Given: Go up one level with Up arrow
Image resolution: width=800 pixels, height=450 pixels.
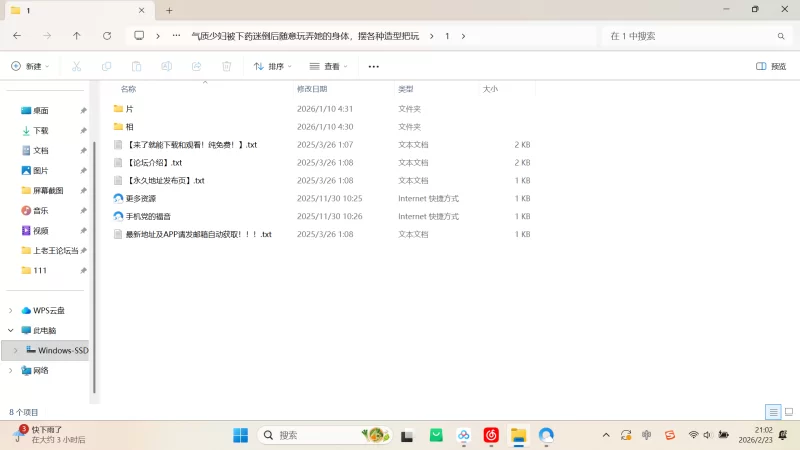Looking at the screenshot, I should [77, 35].
